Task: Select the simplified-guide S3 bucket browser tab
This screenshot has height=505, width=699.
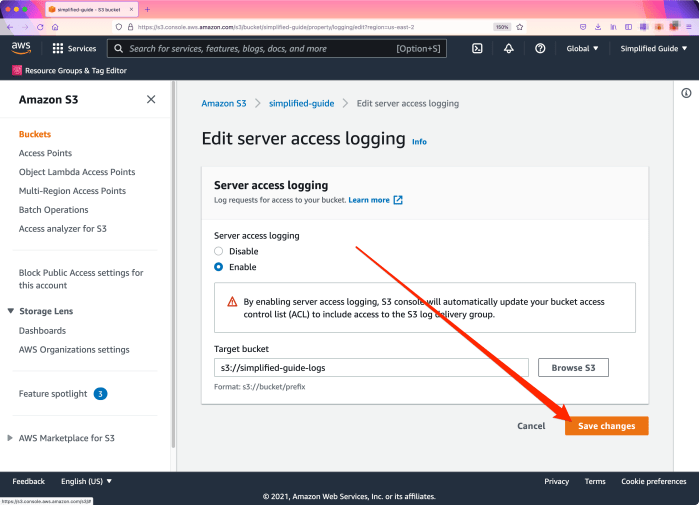Action: click(89, 9)
